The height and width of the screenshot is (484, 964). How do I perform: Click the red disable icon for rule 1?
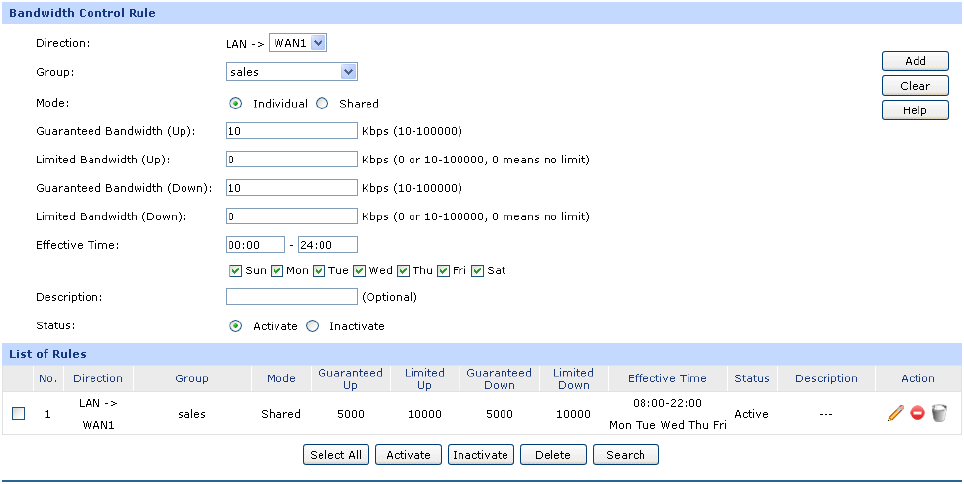(917, 413)
